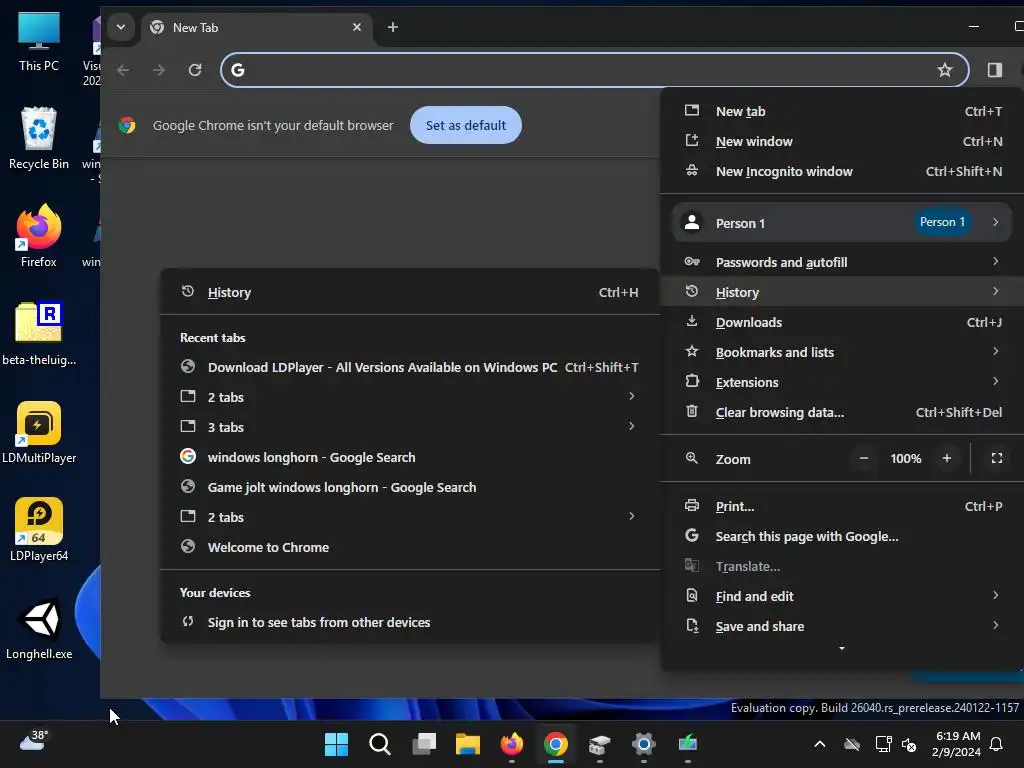Open the side panel icon

tap(994, 70)
